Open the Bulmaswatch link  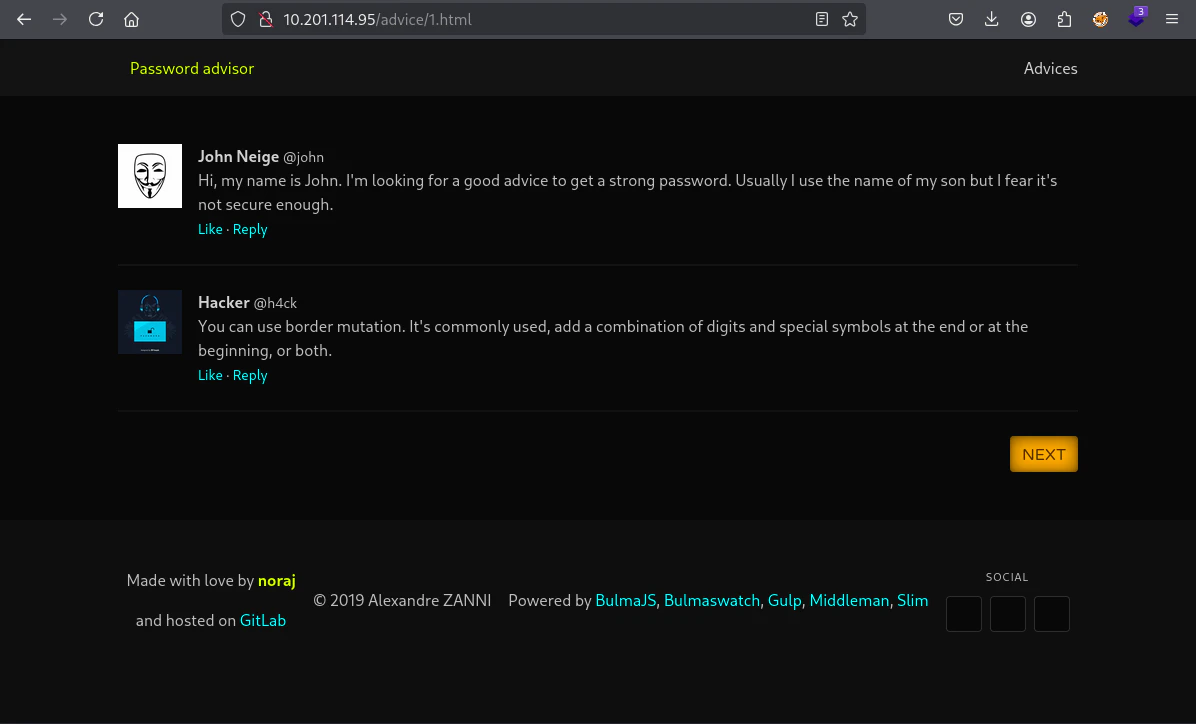coord(712,601)
